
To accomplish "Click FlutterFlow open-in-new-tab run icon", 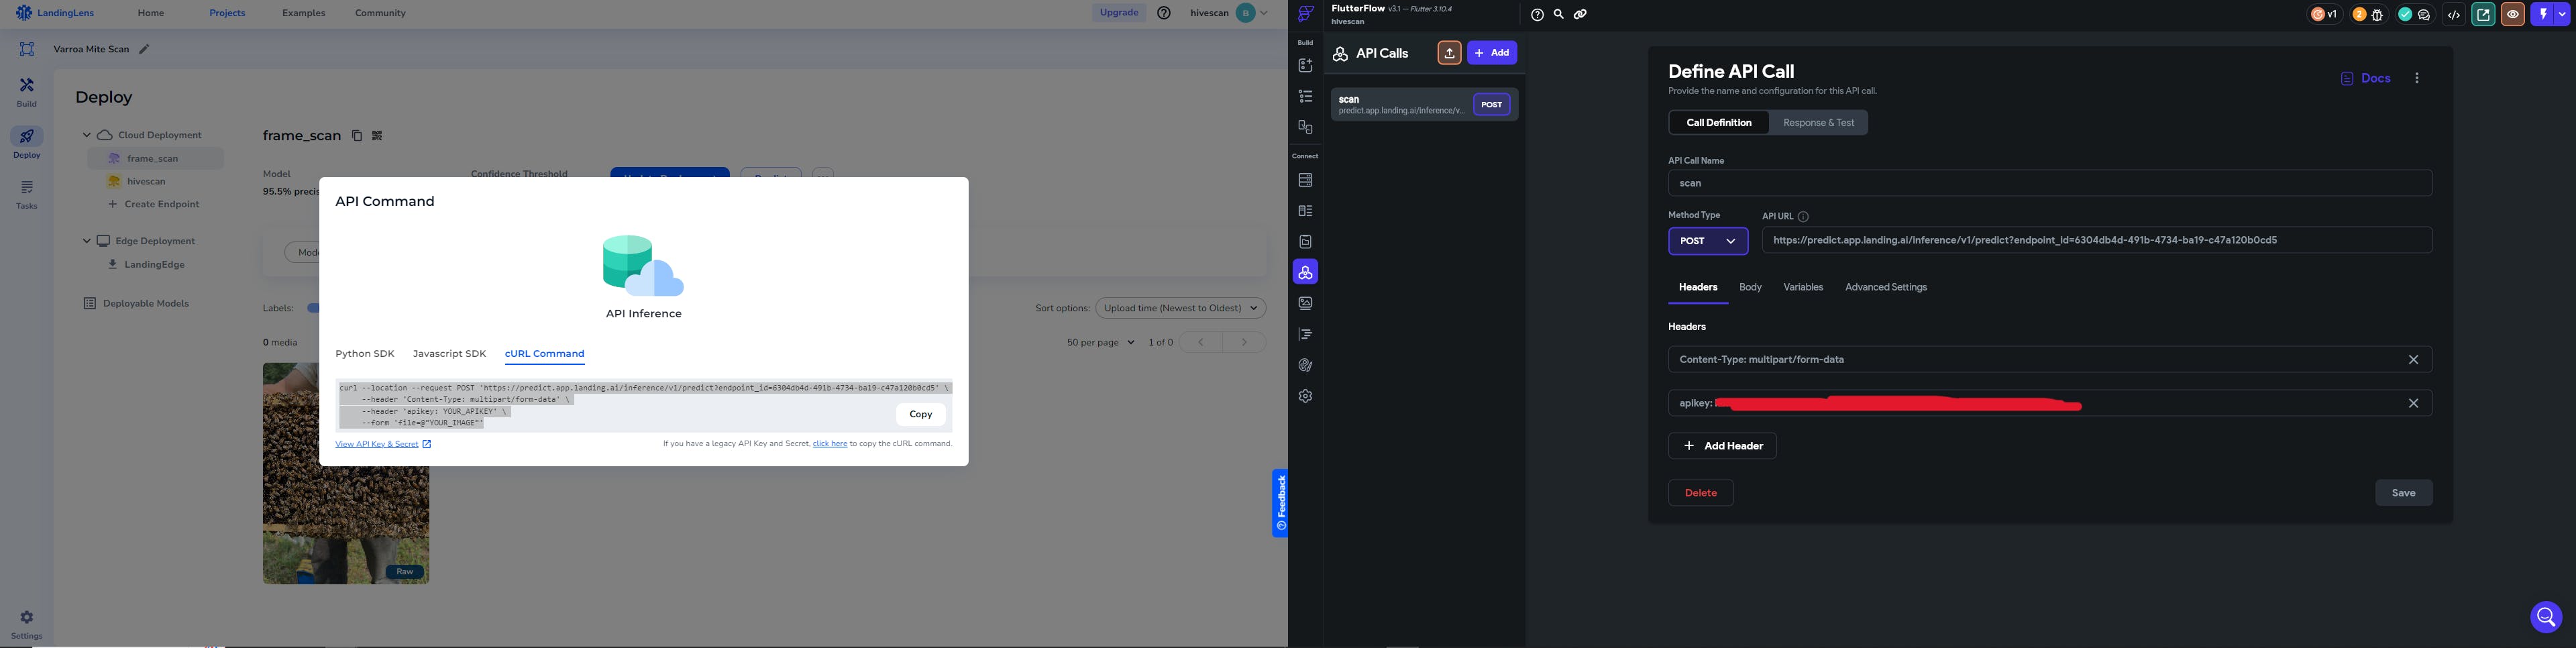I will pyautogui.click(x=2483, y=15).
